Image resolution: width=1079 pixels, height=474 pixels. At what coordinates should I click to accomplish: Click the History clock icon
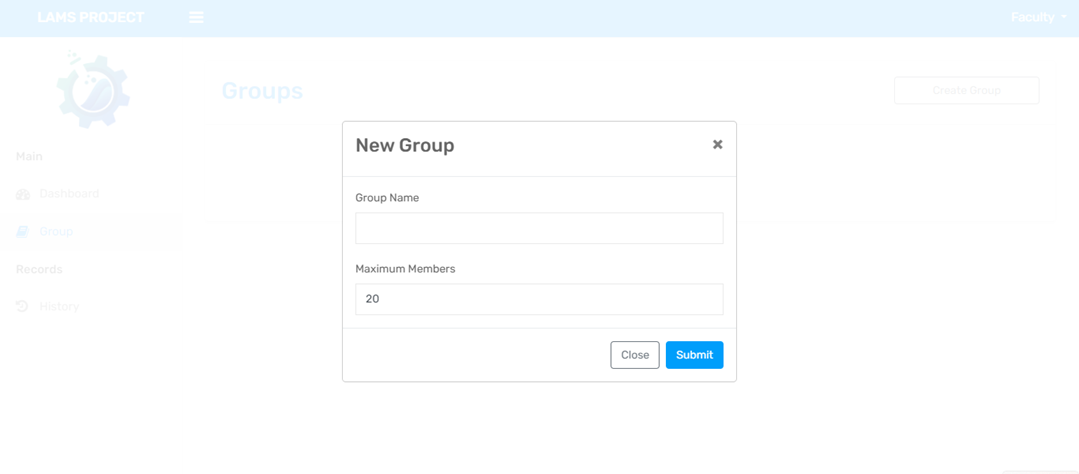click(22, 306)
